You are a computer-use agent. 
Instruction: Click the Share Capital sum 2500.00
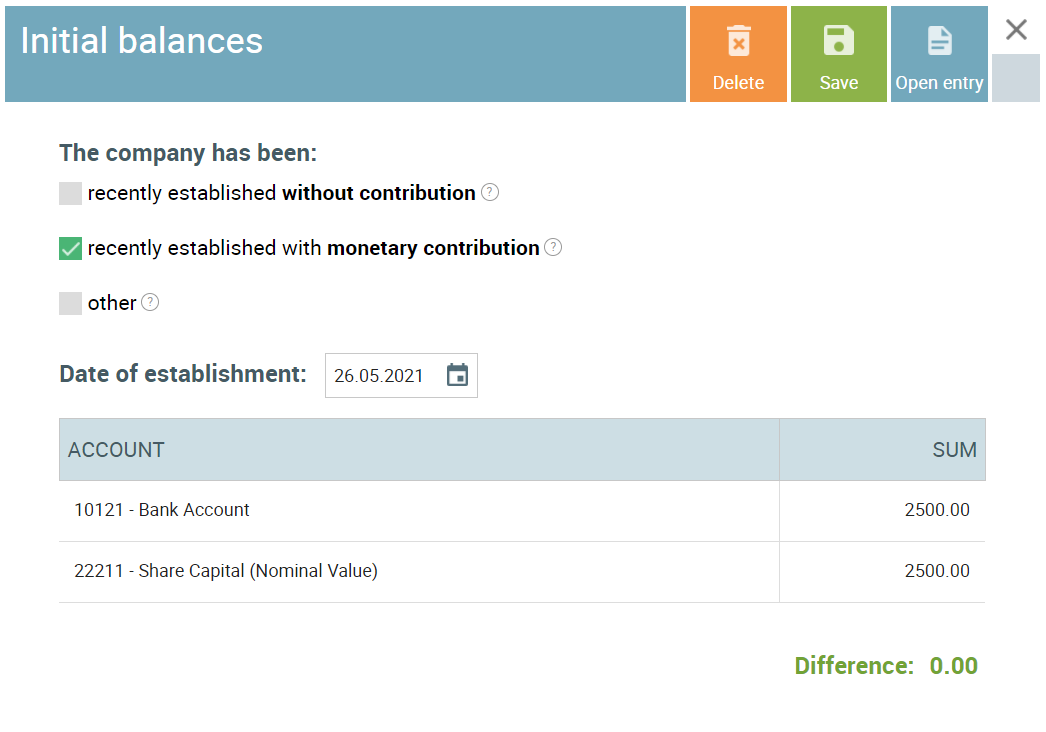click(936, 571)
